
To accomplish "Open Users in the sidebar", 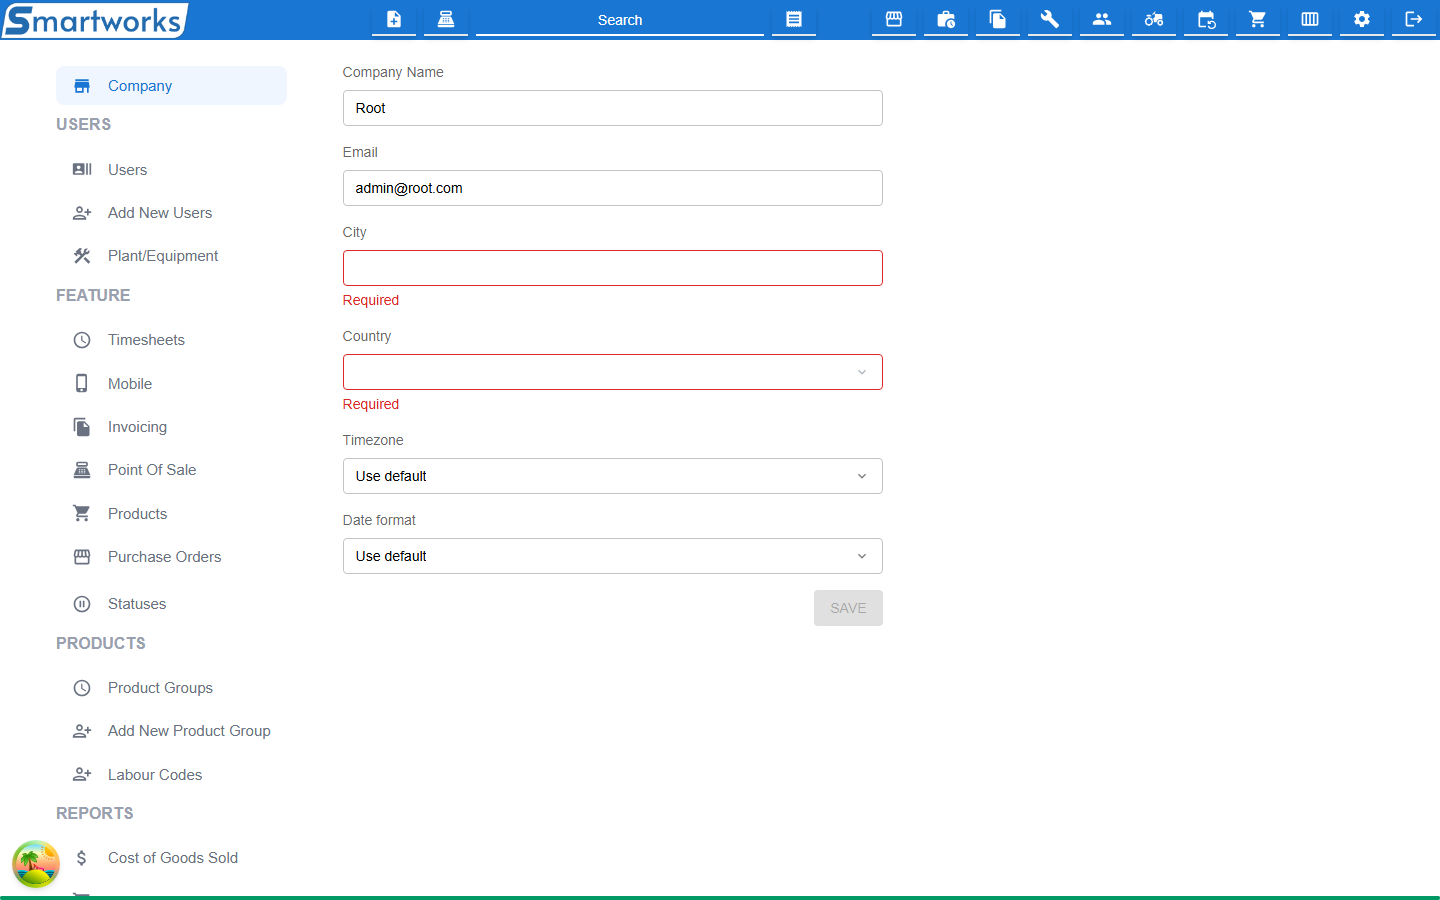I will pos(171,170).
